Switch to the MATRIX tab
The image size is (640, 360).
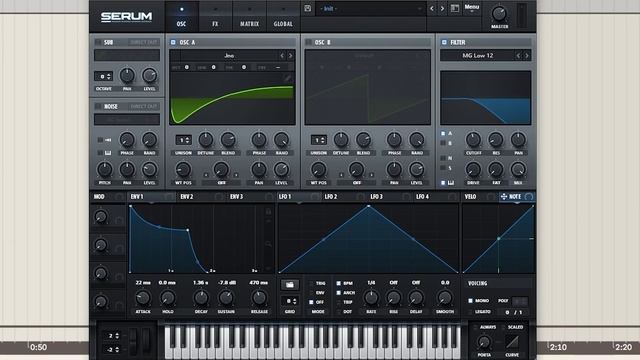[x=249, y=16]
